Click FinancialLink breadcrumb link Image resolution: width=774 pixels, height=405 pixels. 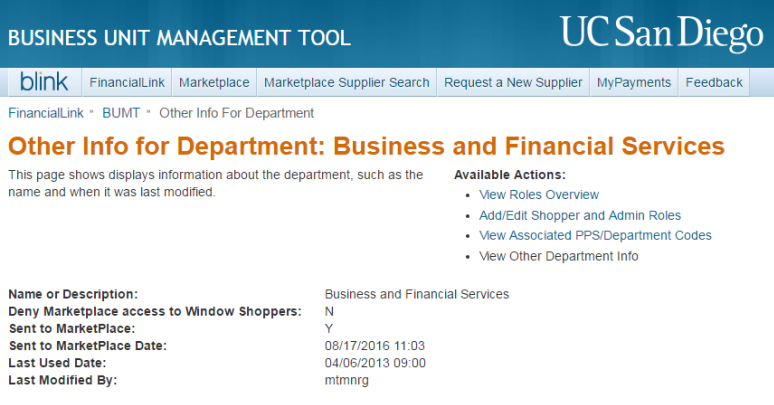[46, 113]
